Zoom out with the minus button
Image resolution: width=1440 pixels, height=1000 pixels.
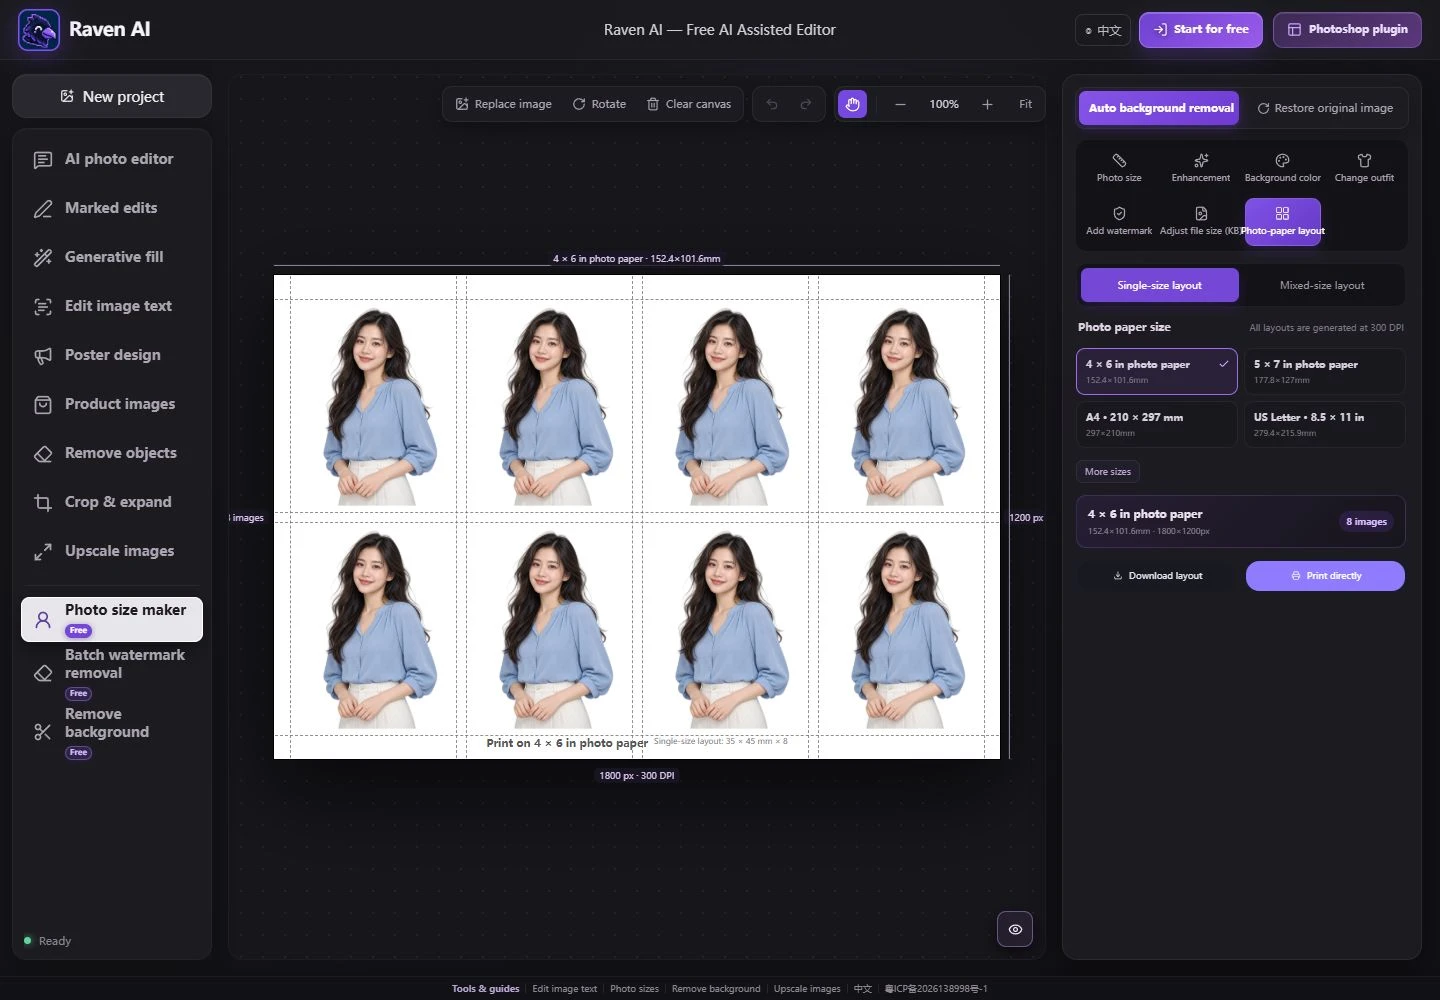coord(900,104)
